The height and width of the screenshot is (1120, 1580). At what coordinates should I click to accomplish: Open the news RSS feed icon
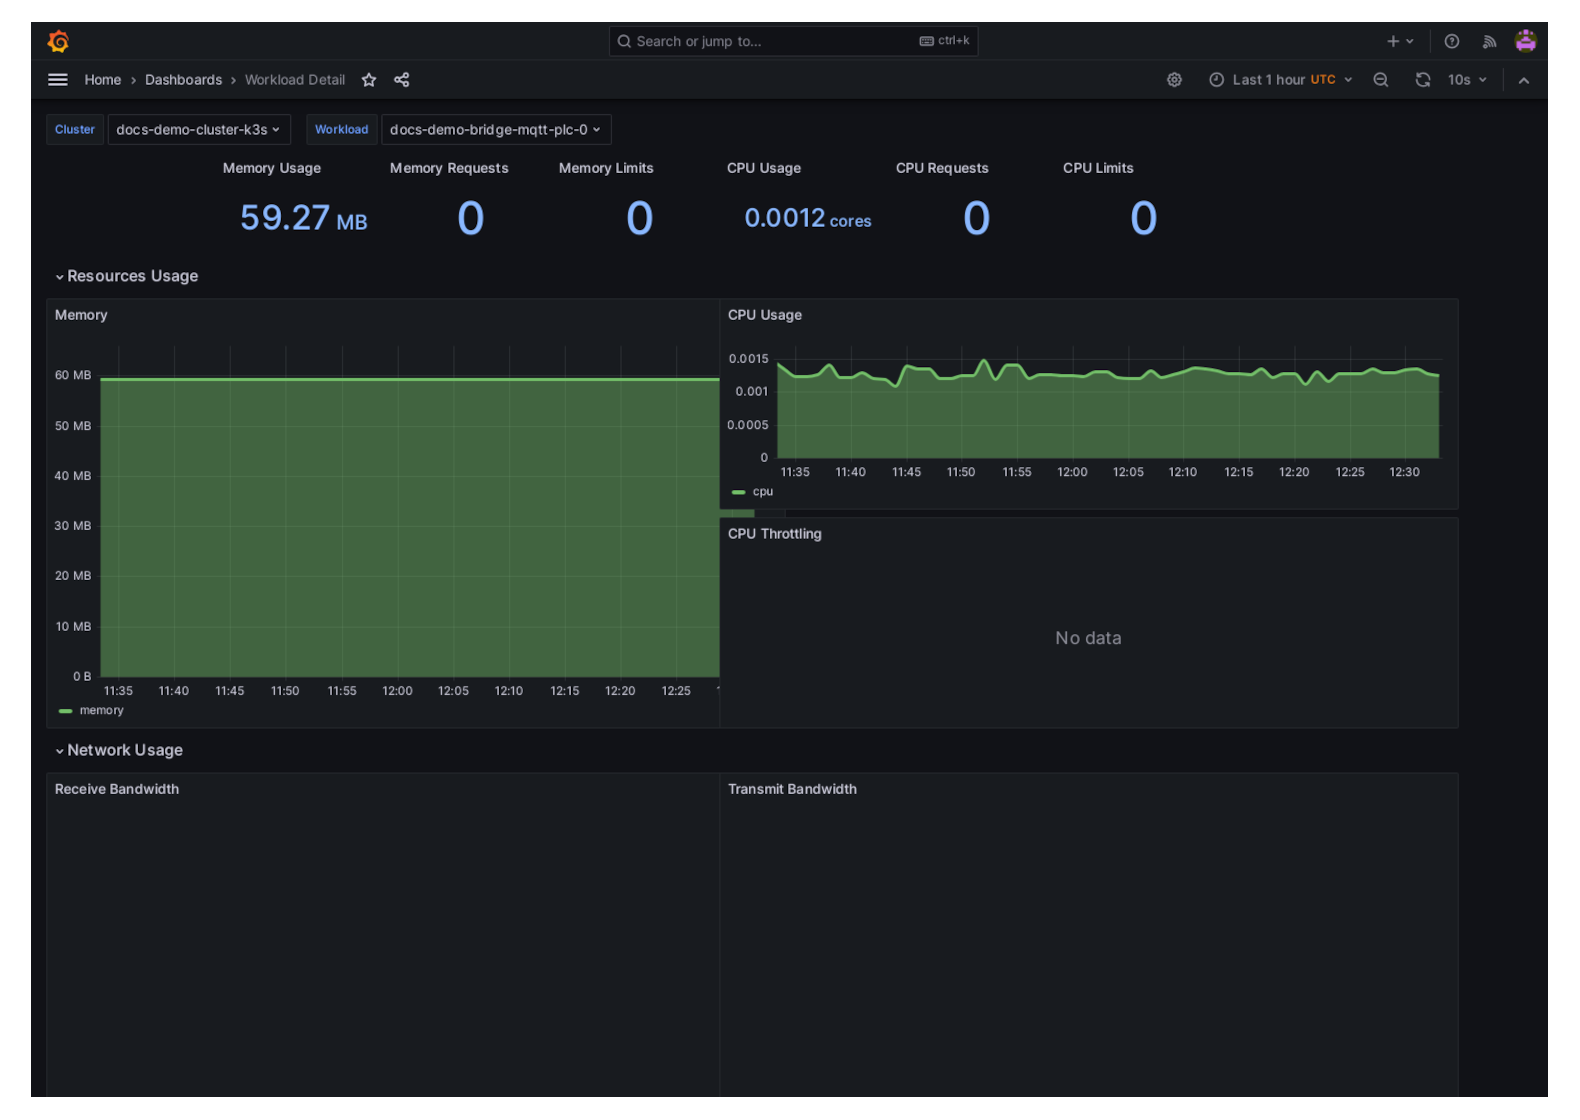point(1489,41)
